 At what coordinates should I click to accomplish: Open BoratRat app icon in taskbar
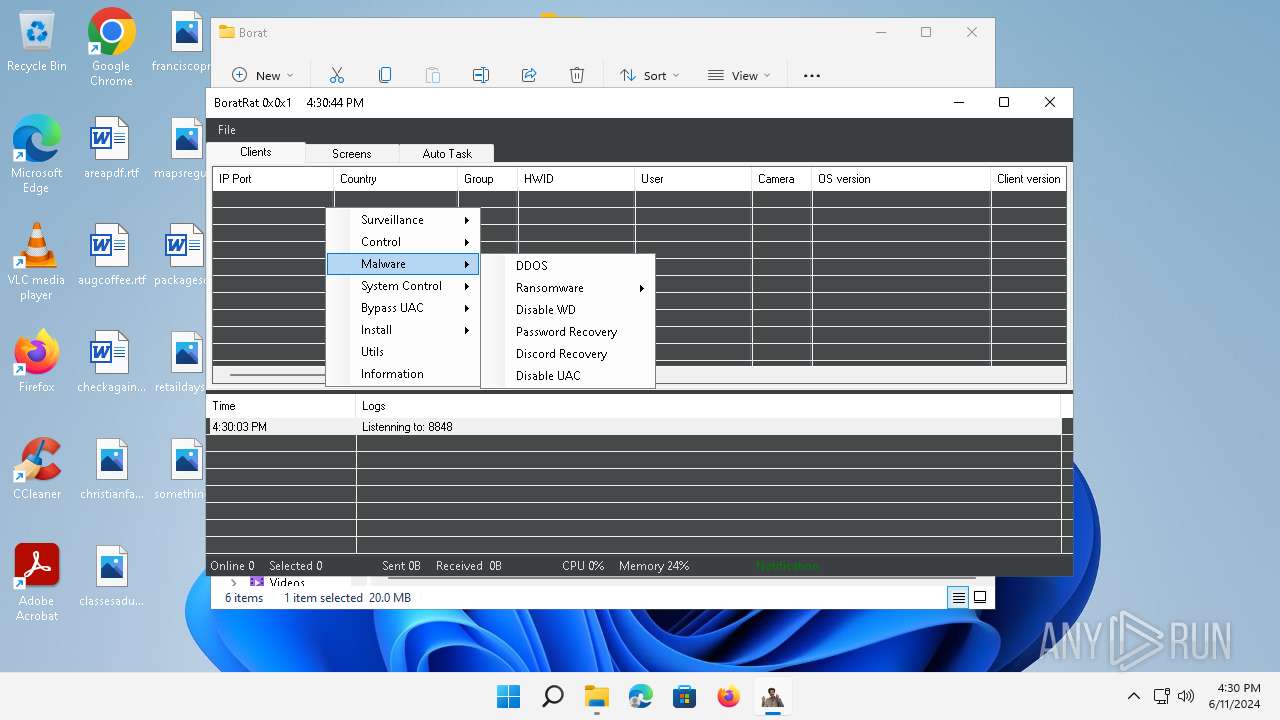[x=772, y=696]
